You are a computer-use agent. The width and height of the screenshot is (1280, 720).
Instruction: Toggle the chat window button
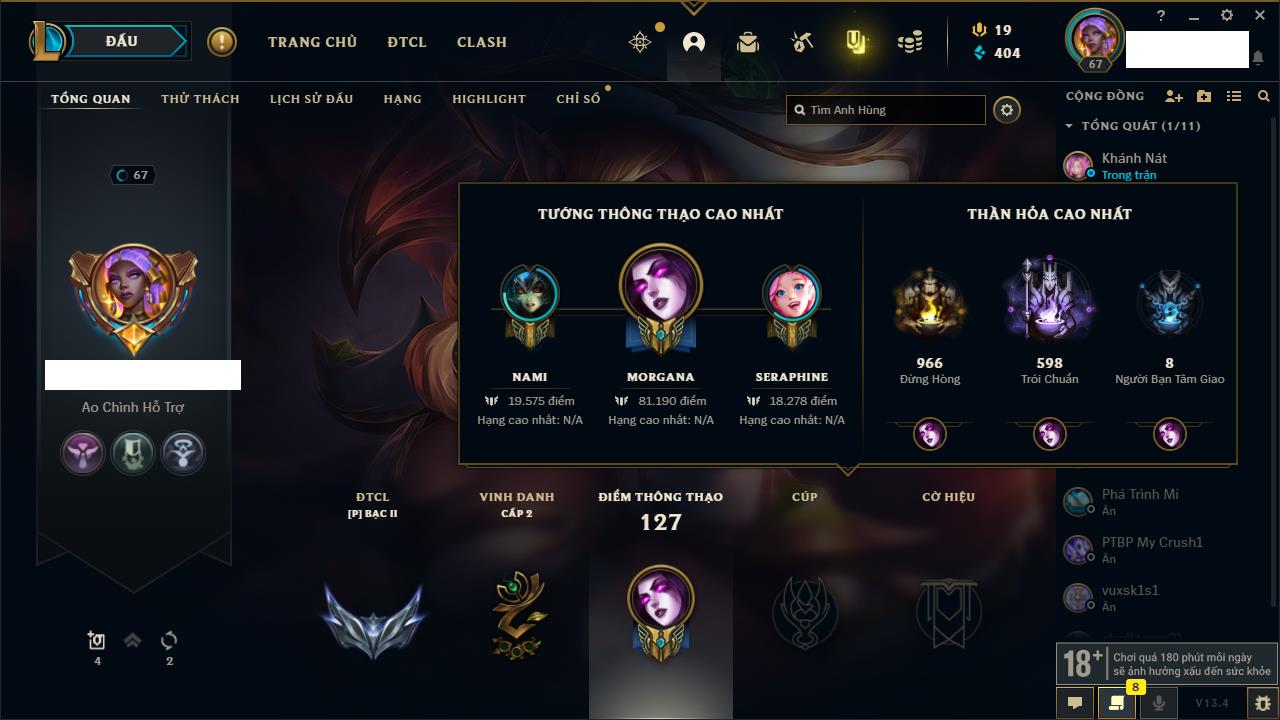point(1075,703)
